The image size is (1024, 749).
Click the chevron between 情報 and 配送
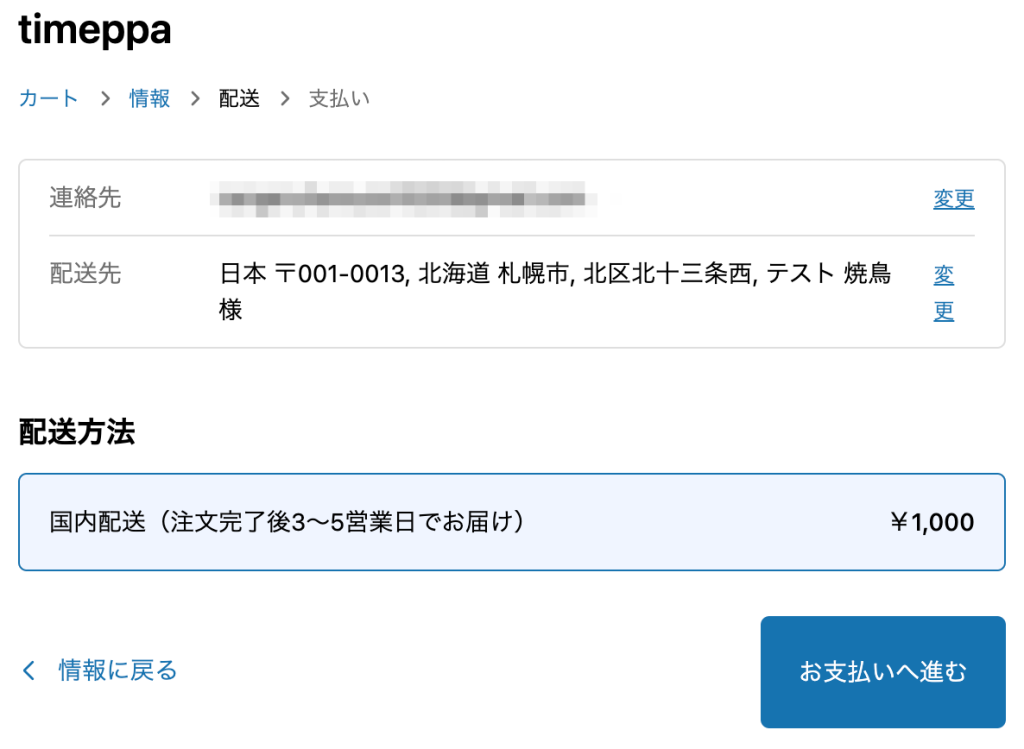[194, 98]
